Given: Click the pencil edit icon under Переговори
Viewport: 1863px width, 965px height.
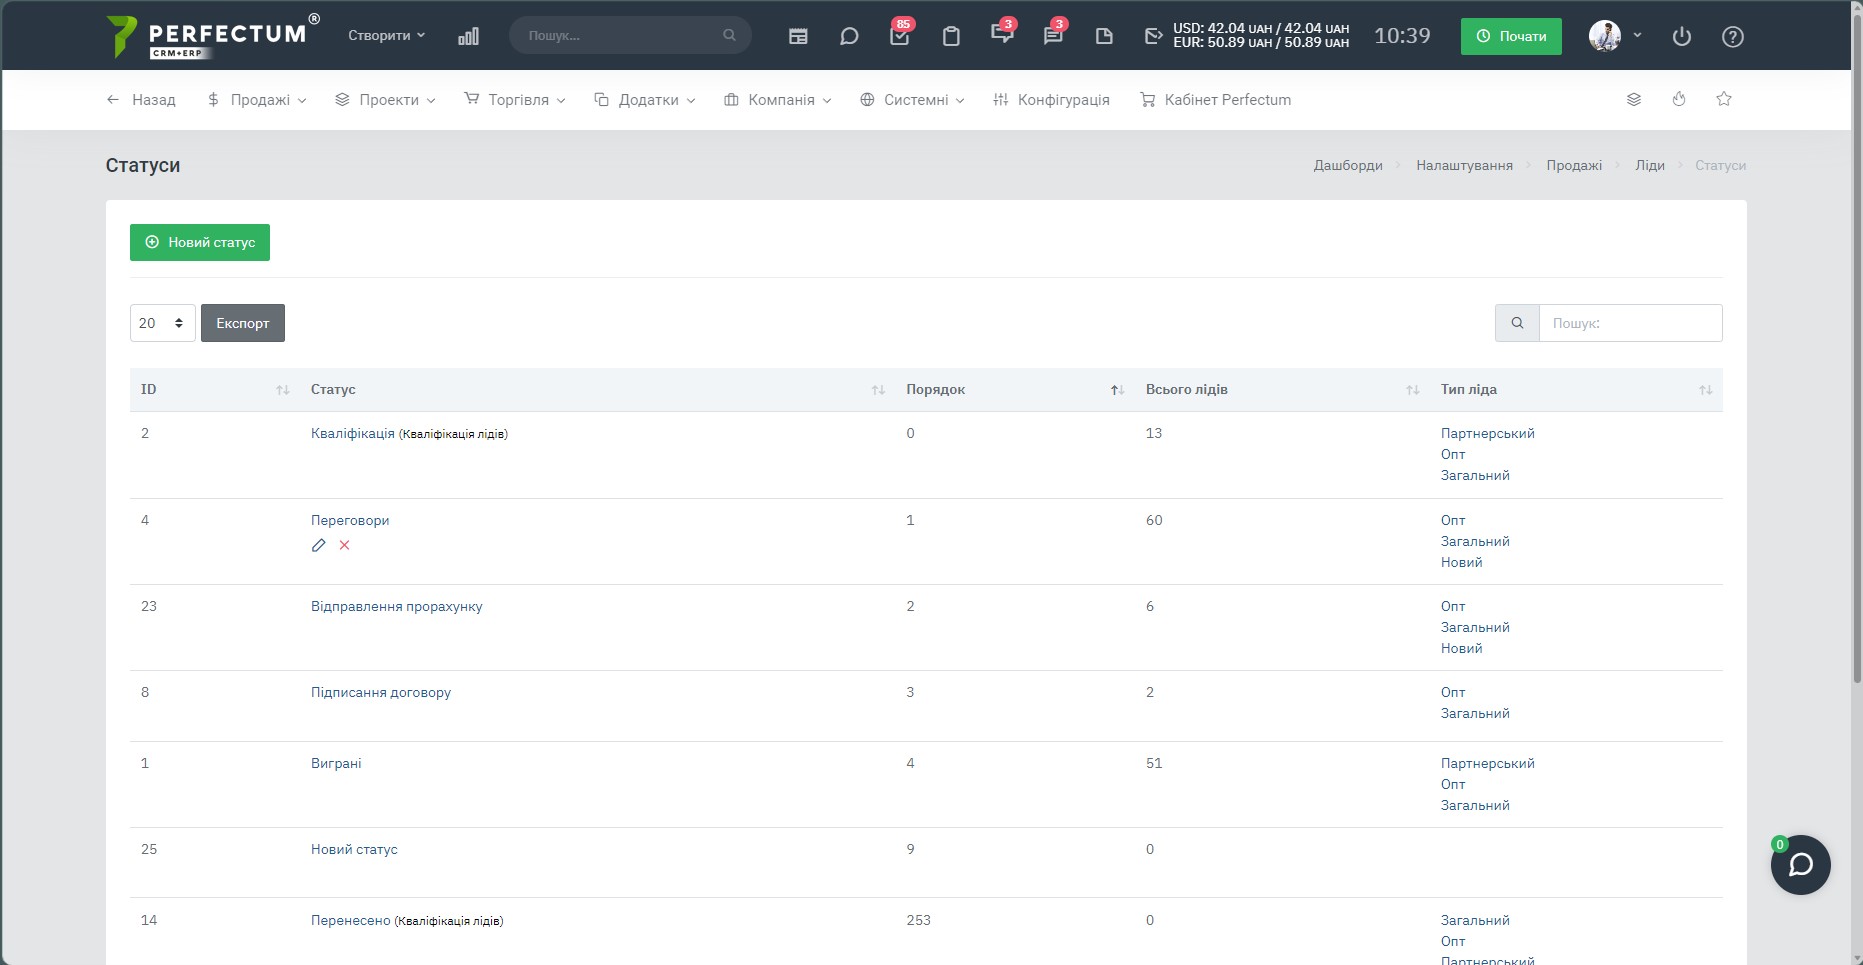Looking at the screenshot, I should (319, 545).
